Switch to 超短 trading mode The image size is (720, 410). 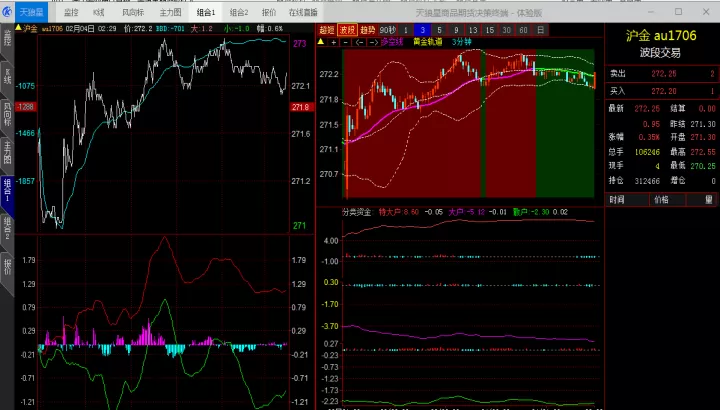pos(326,30)
